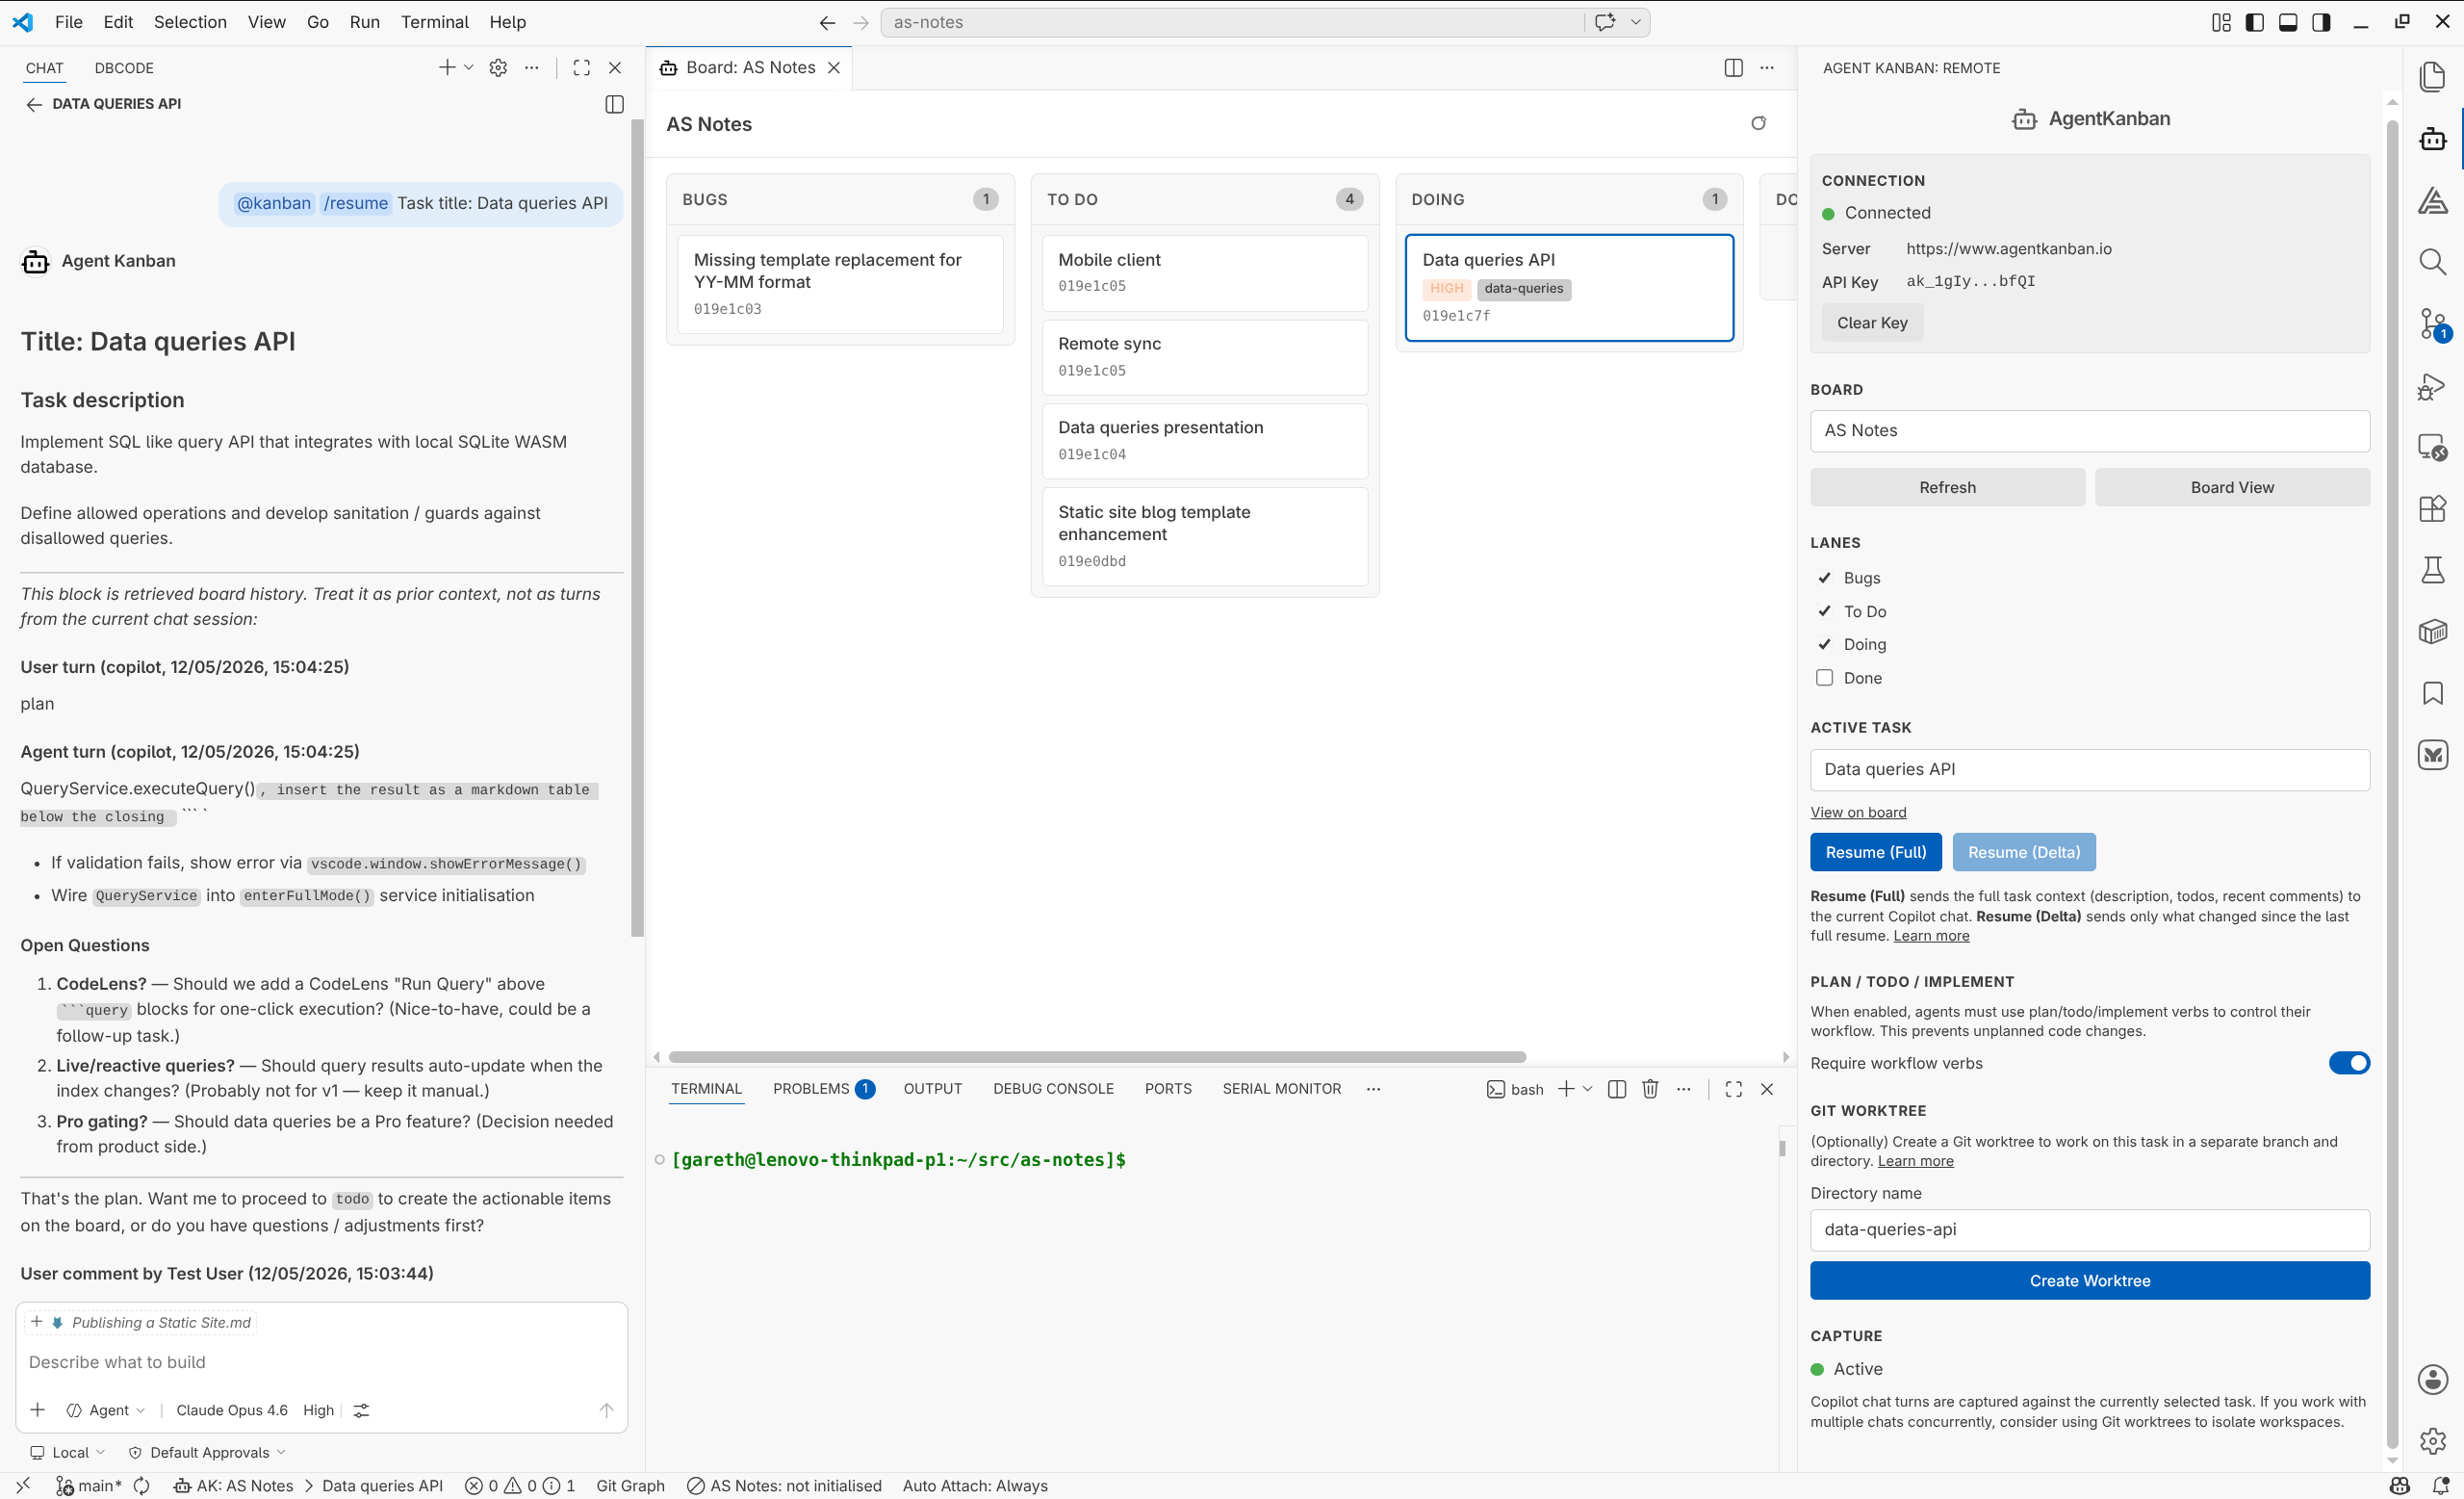Screen dimensions: 2464x1499
Task: Toggle the primary side bar layout icon
Action: point(2254,22)
